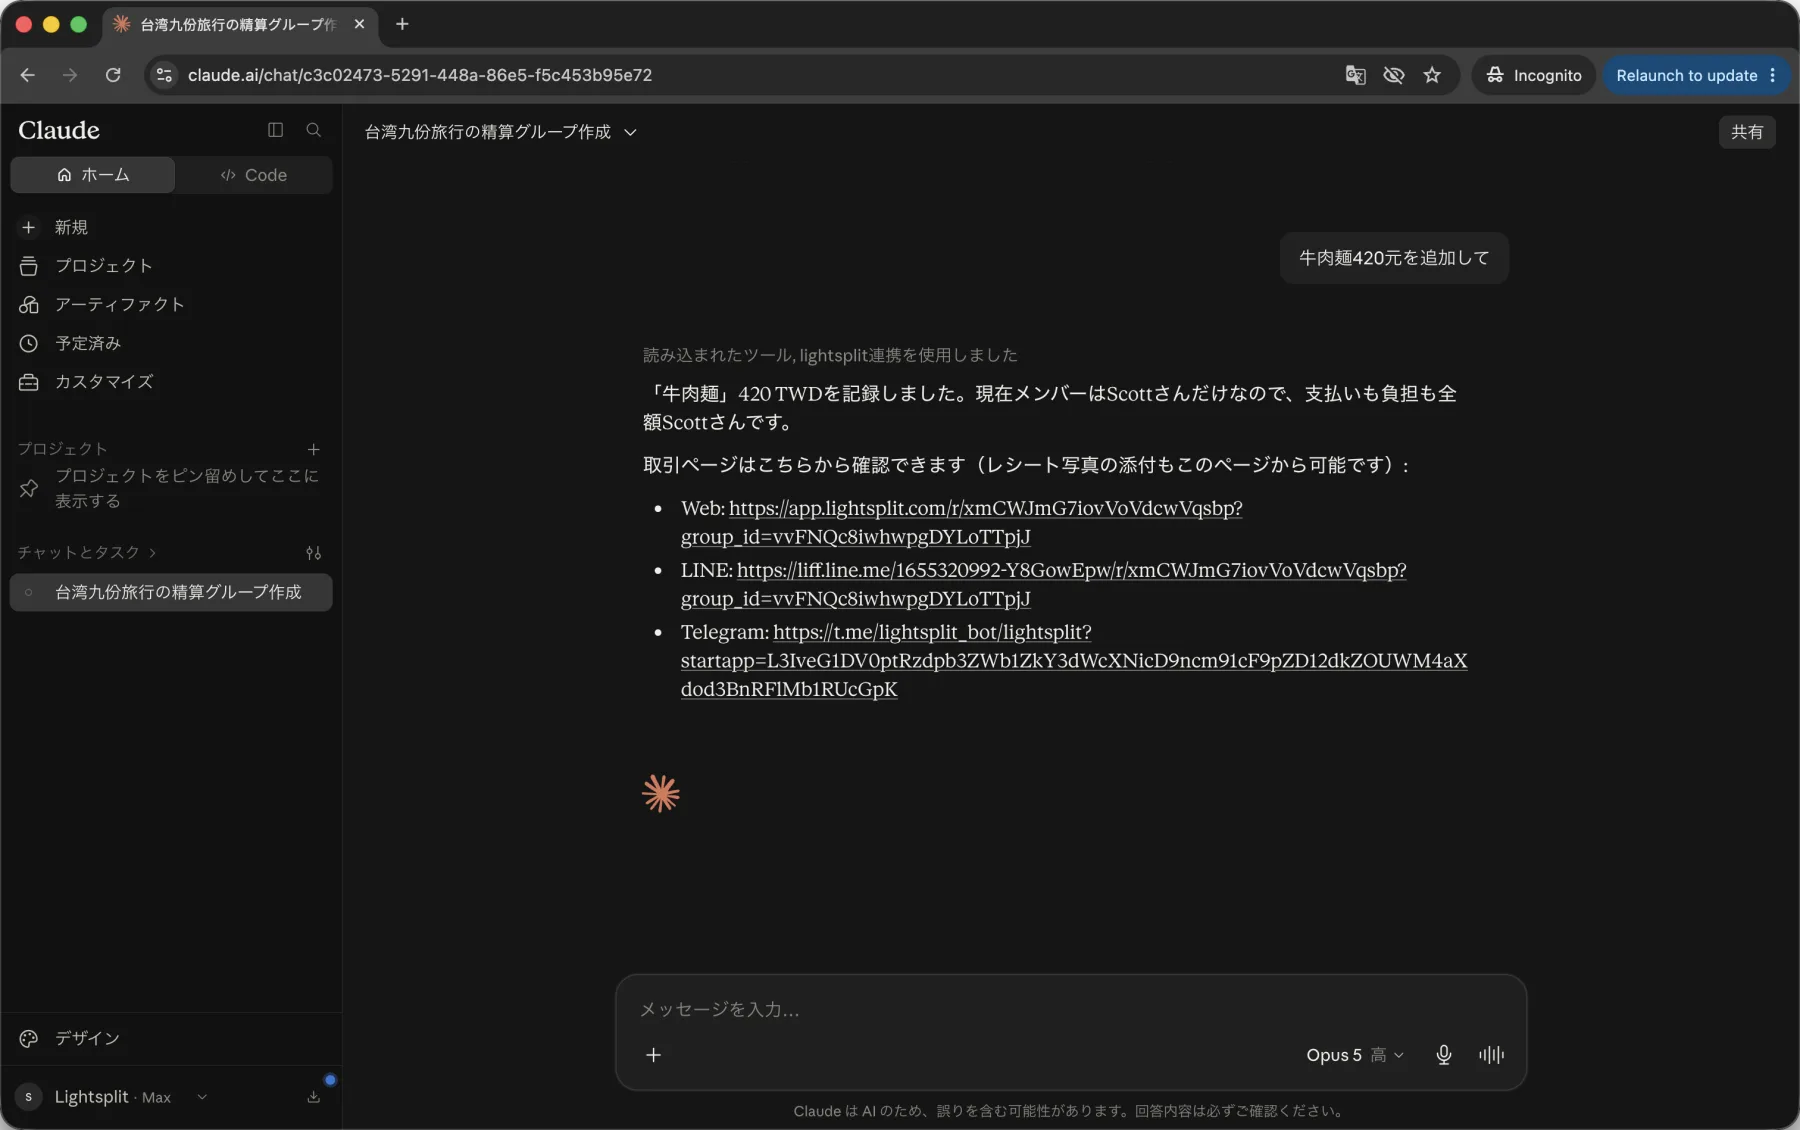Click the S avatar in the sidebar footer
Screen dimensions: 1800x1130
[x=28, y=1097]
